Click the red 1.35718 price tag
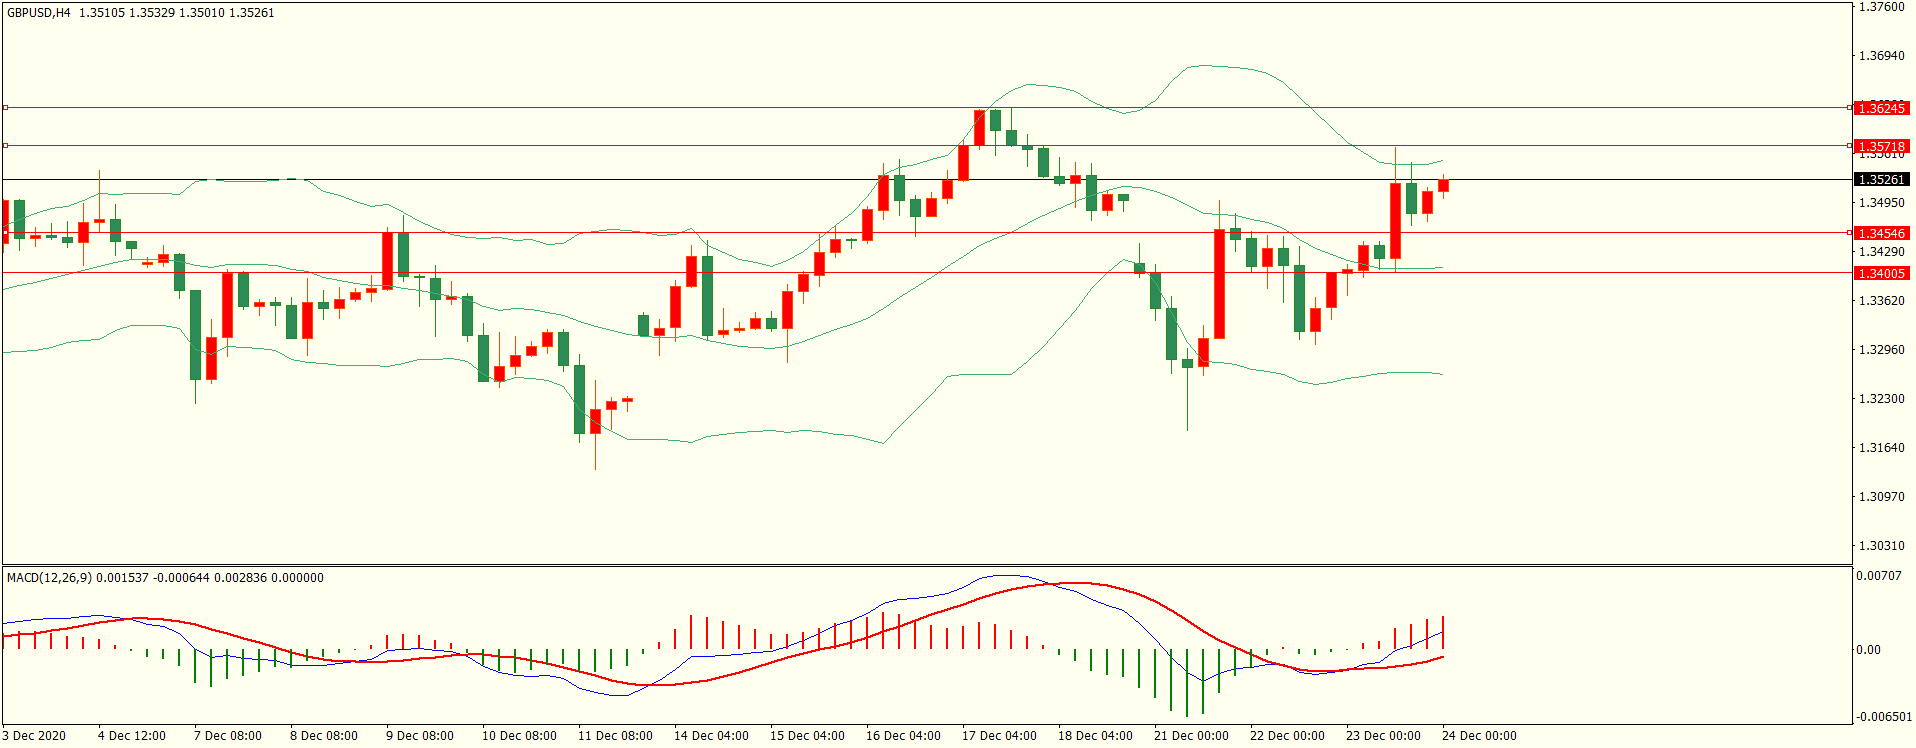This screenshot has width=1916, height=748. 1881,146
